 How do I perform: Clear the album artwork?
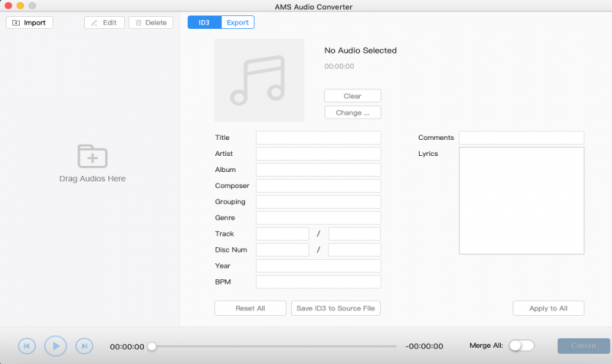352,96
